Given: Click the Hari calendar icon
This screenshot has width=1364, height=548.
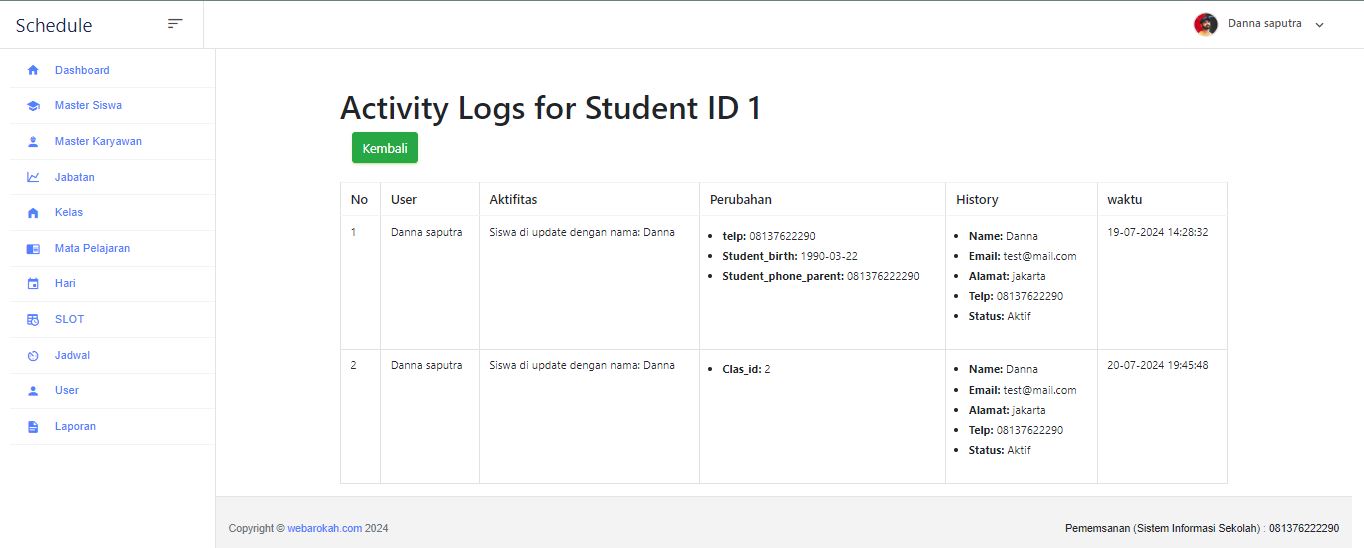Looking at the screenshot, I should [33, 284].
